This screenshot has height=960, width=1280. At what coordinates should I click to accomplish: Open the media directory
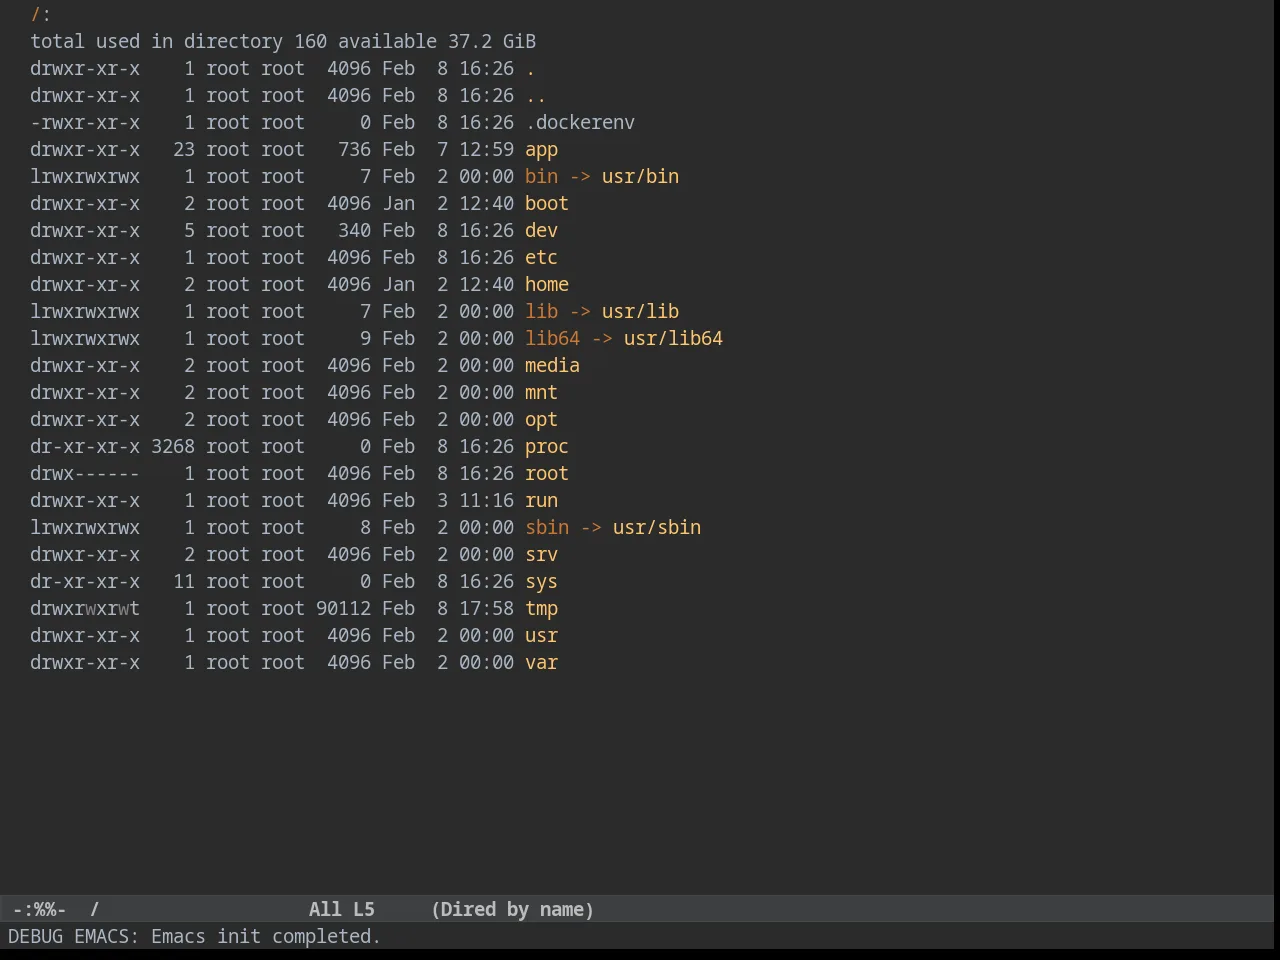tap(552, 366)
